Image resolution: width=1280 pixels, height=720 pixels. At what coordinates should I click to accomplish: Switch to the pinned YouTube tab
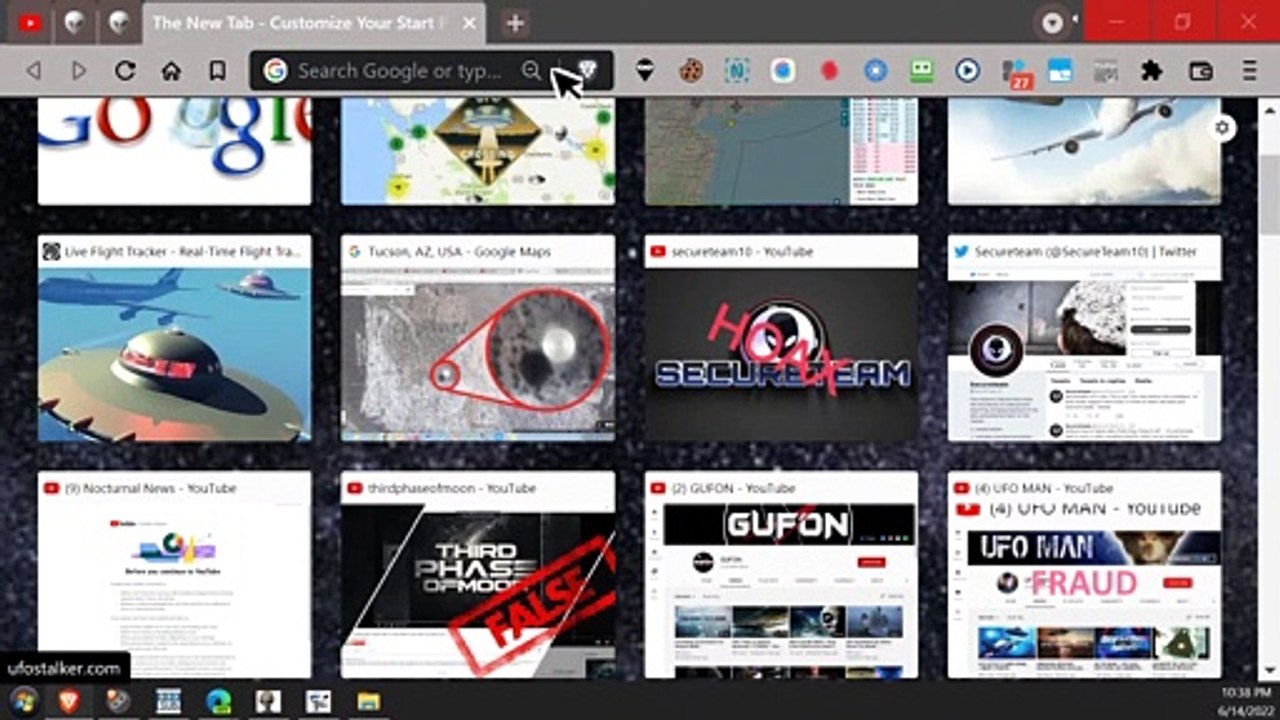click(x=30, y=22)
